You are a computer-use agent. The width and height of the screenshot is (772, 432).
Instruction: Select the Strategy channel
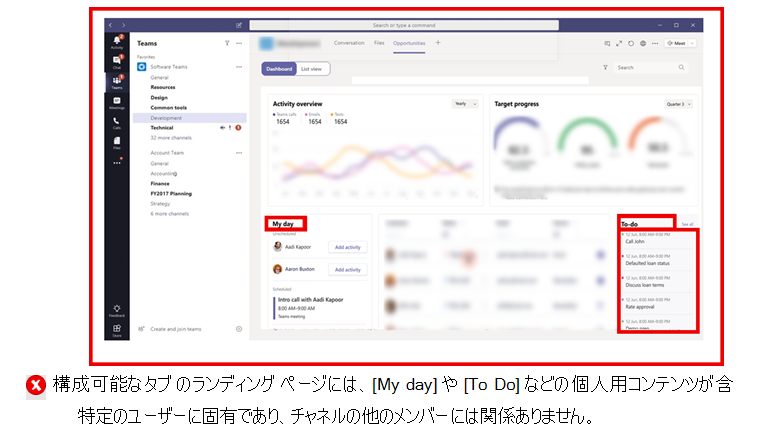coord(160,203)
